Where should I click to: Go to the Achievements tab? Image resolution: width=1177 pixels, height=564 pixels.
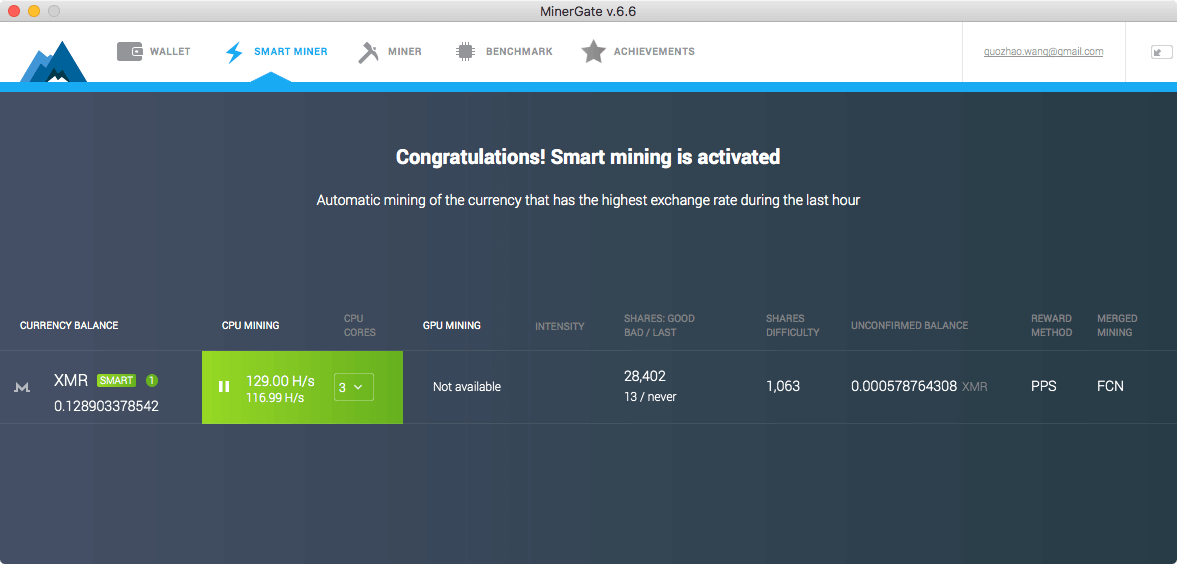coord(653,51)
